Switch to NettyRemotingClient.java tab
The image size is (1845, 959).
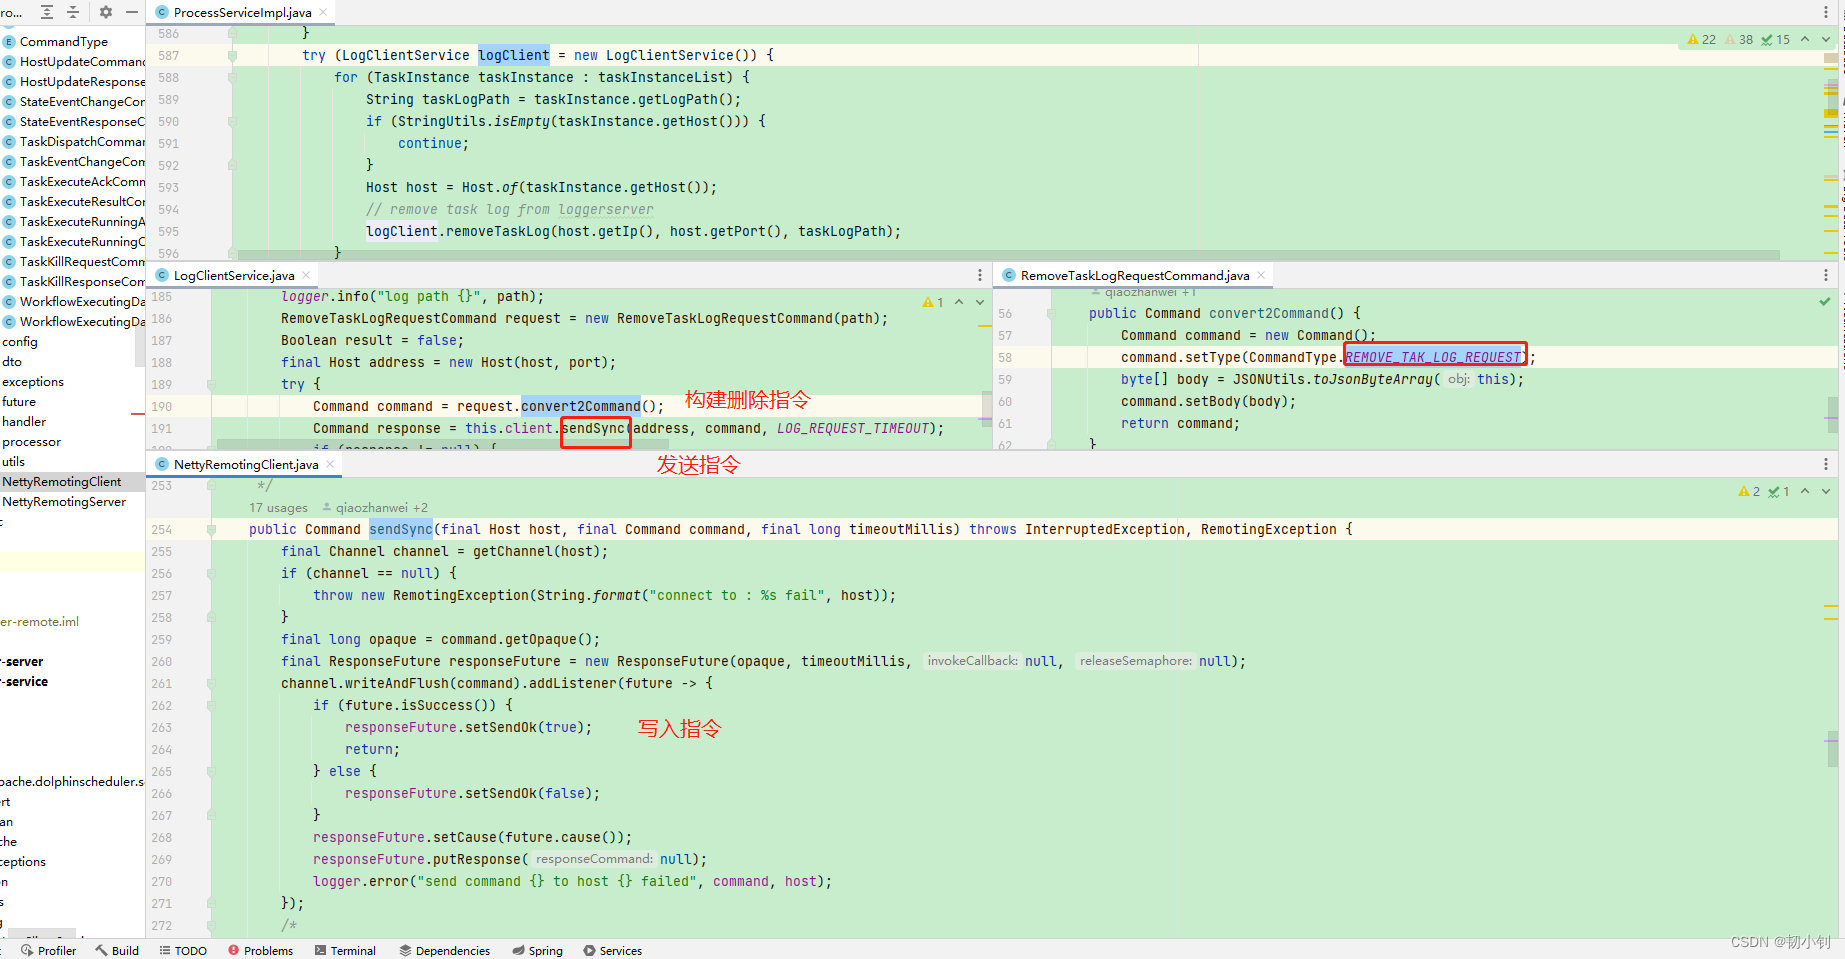click(246, 464)
